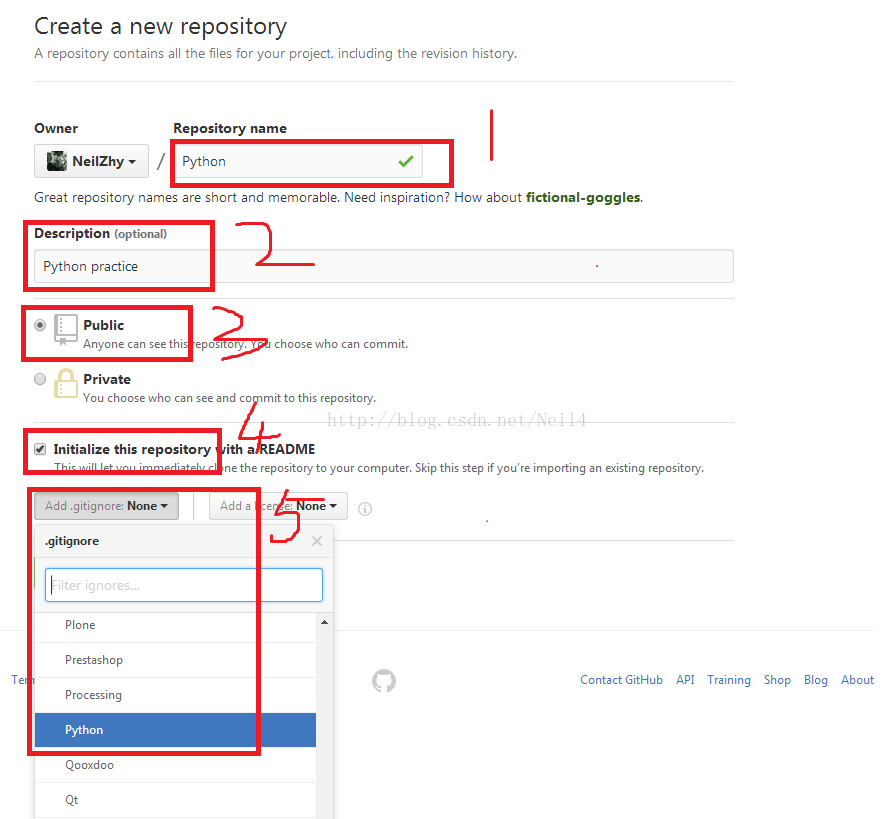The image size is (894, 819).
Task: Close the .gitignore popup
Action: pyautogui.click(x=317, y=541)
